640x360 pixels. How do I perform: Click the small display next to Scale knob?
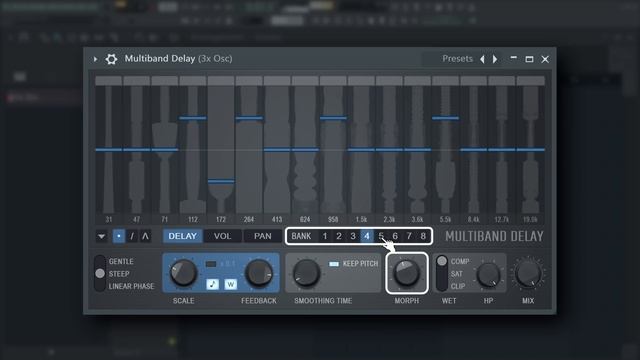pyautogui.click(x=211, y=264)
